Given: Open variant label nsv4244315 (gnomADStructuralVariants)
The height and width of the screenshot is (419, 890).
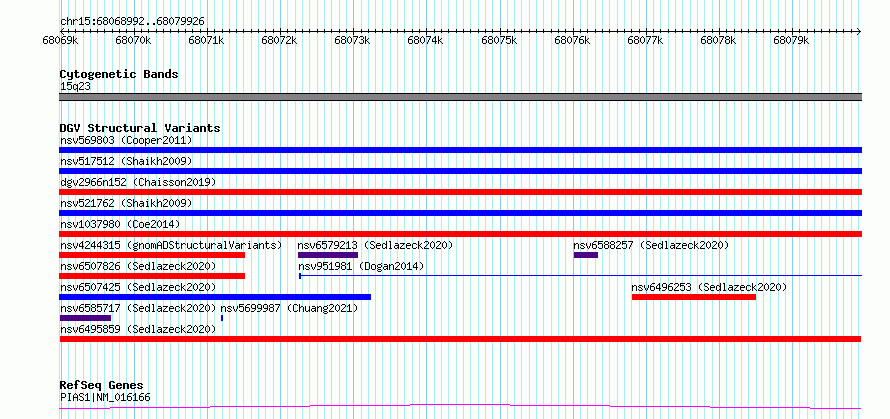Looking at the screenshot, I should 171,245.
